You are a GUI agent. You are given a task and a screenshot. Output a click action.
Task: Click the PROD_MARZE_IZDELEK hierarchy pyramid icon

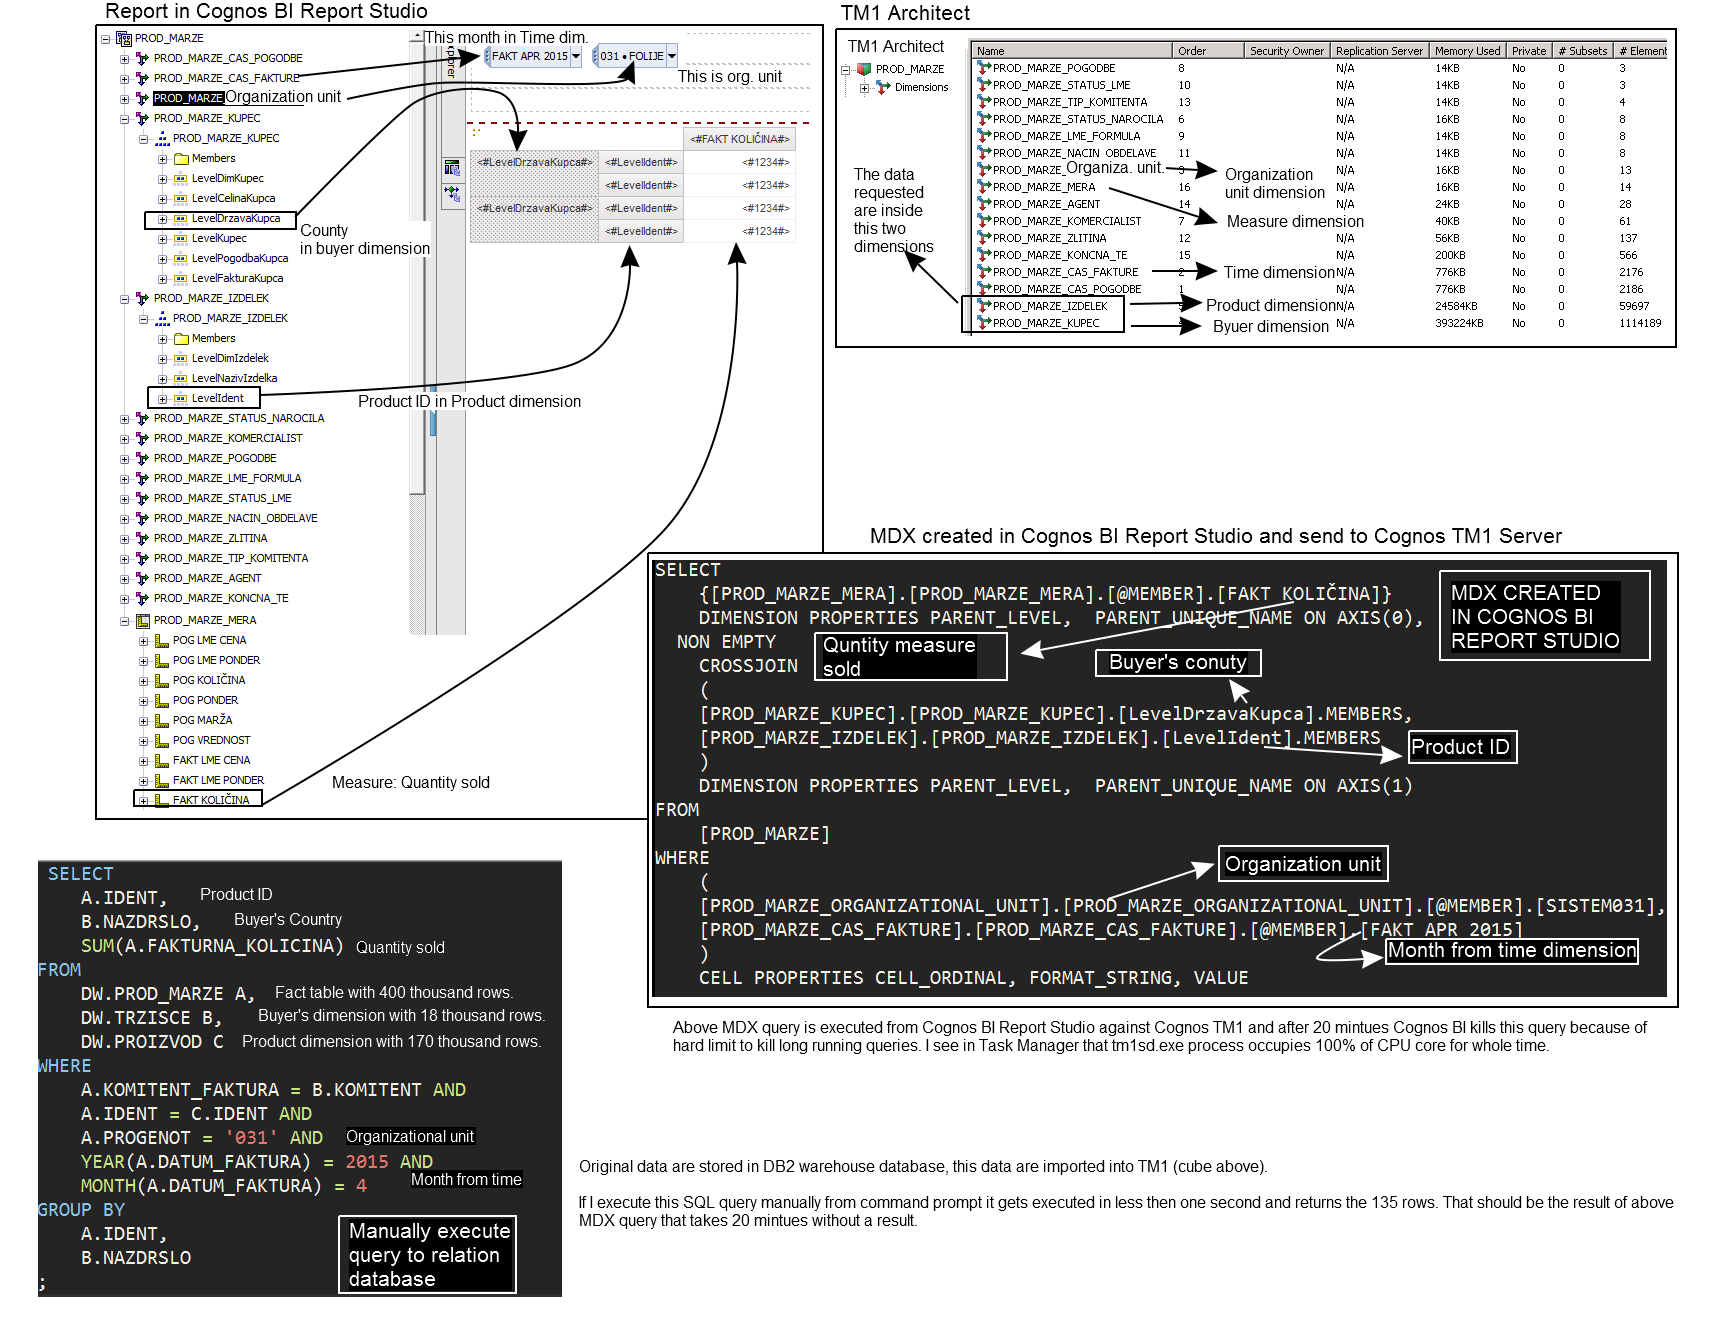pyautogui.click(x=162, y=319)
